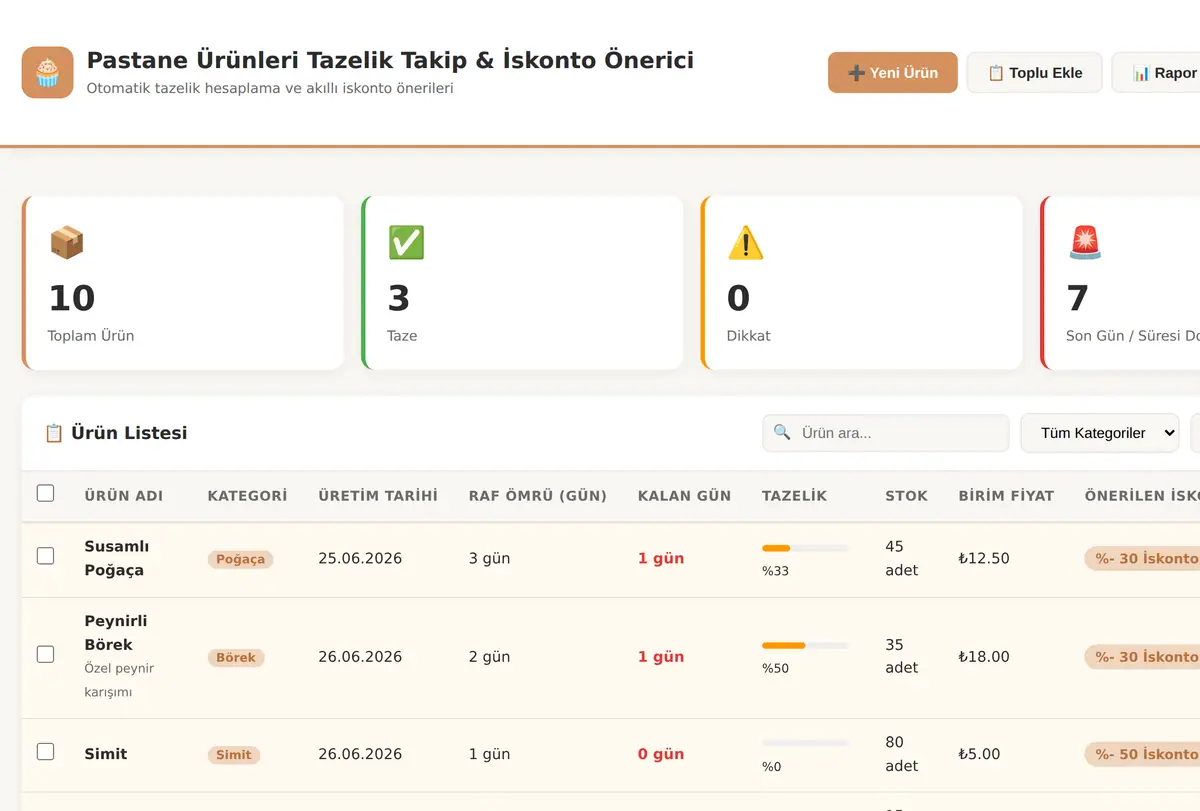Viewport: 1200px width, 811px height.
Task: Click the Peynirli Börek freshness bar at %50
Action: click(805, 646)
